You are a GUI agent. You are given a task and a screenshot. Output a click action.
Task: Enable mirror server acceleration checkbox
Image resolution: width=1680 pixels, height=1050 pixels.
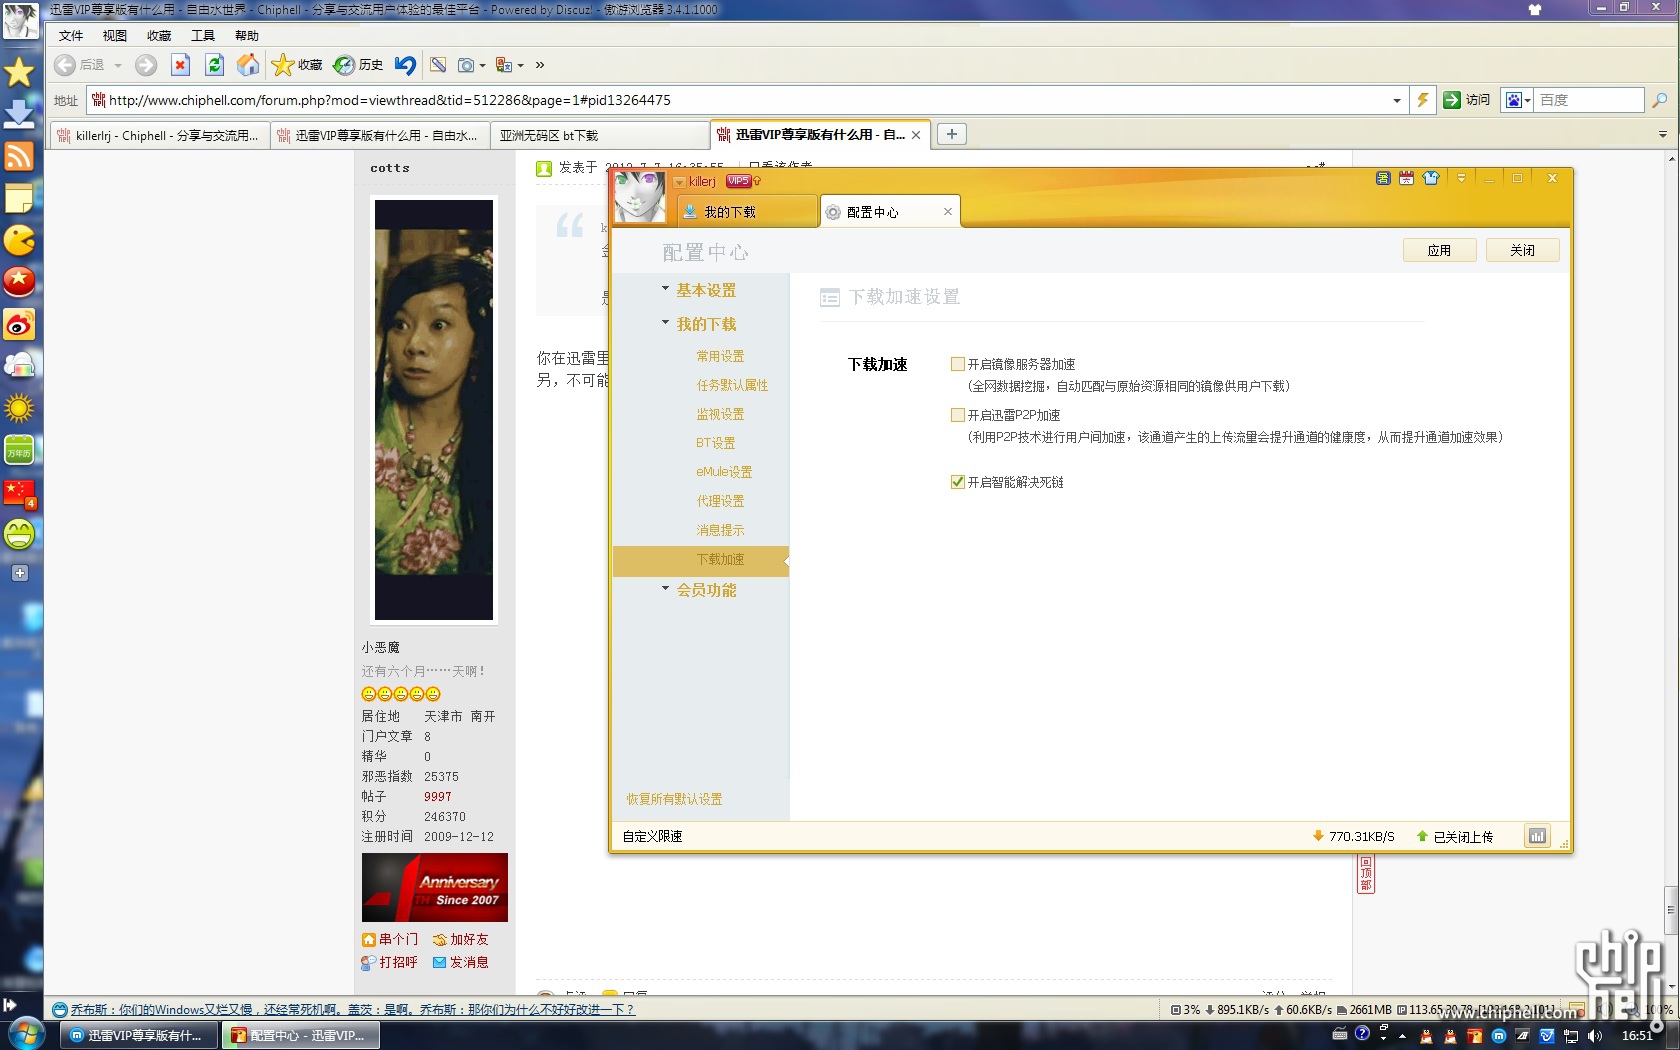tap(958, 364)
